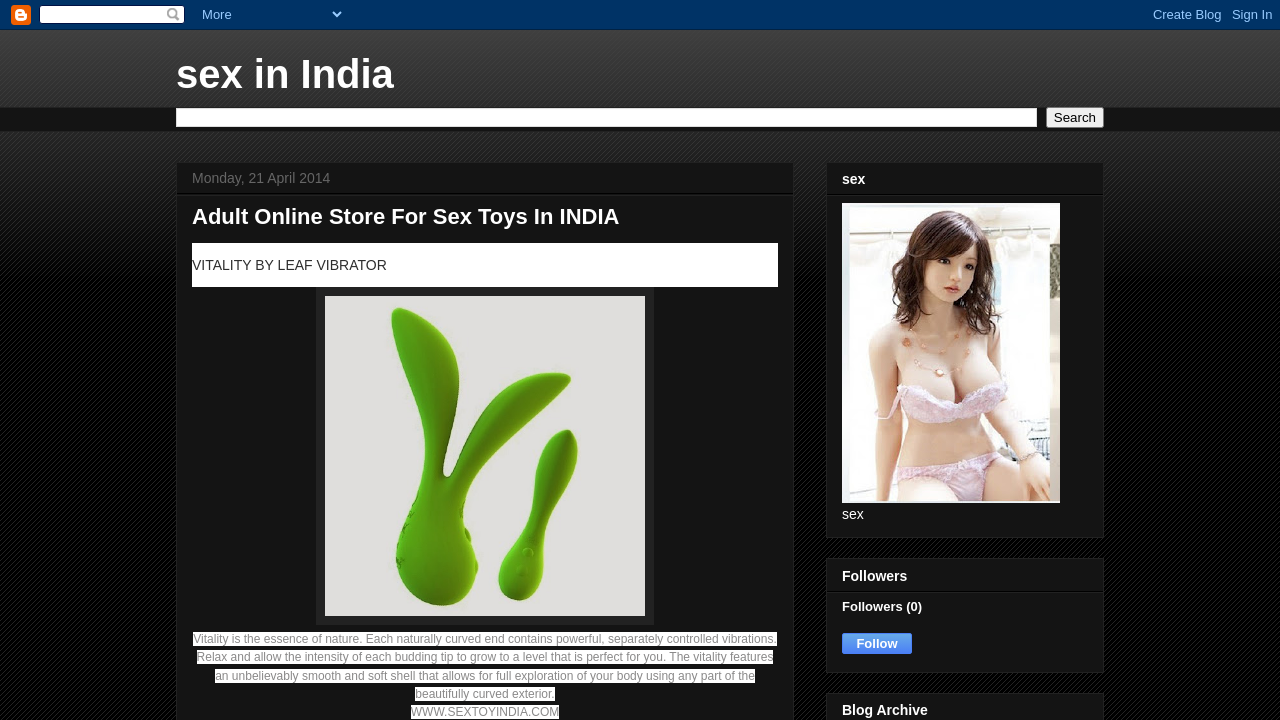Click the Sign In link
Screen dimensions: 1280x720
[1252, 14]
